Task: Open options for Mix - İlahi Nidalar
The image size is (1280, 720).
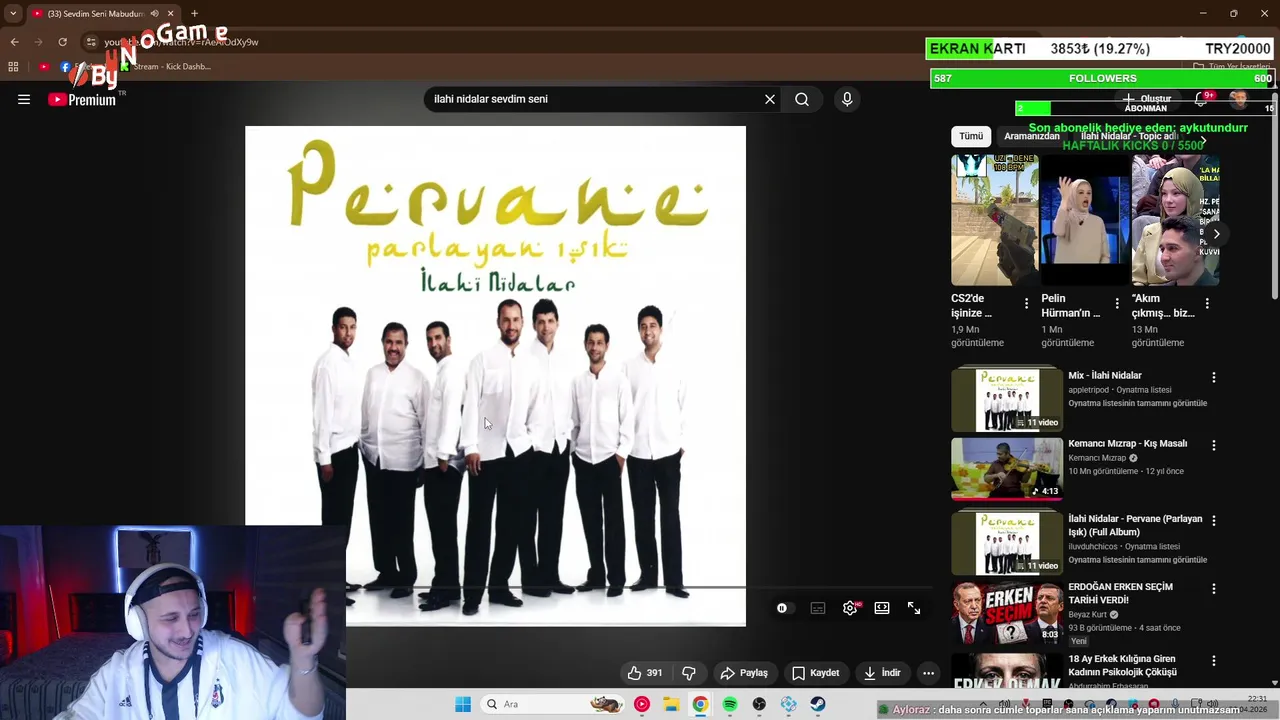Action: click(1214, 378)
